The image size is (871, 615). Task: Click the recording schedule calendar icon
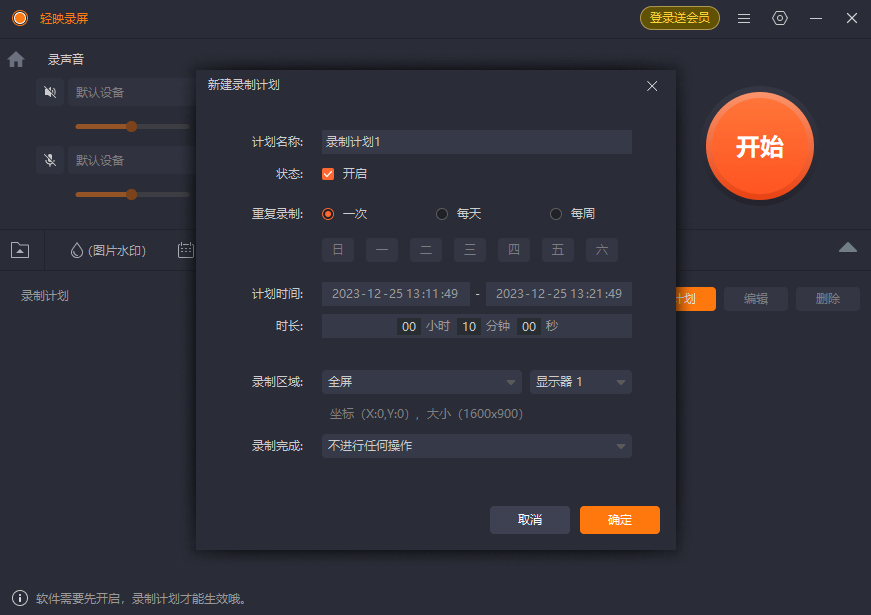click(185, 250)
